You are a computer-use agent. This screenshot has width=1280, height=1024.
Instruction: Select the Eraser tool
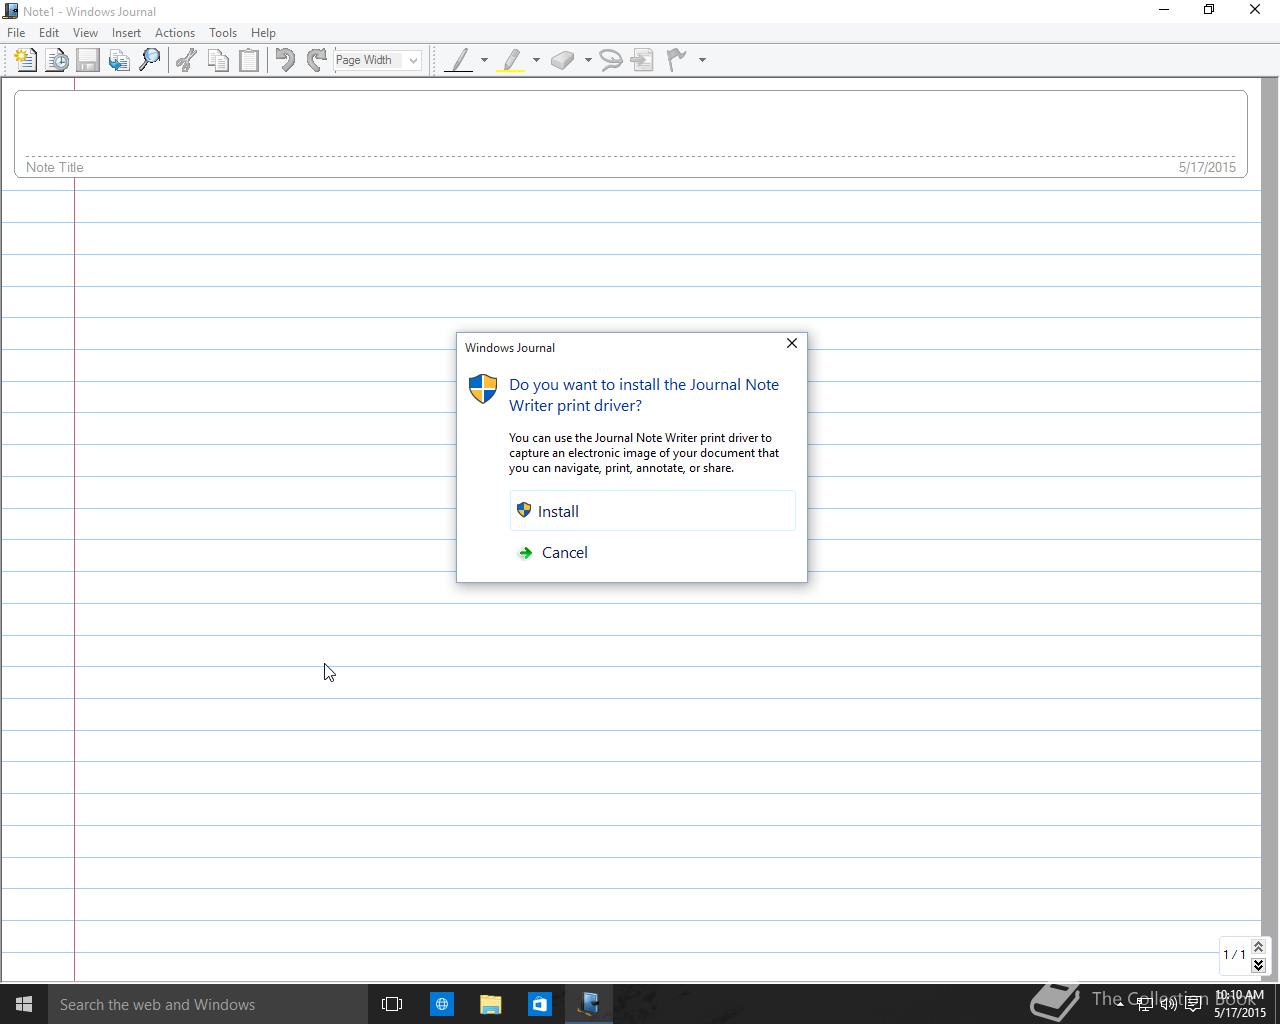pyautogui.click(x=563, y=60)
